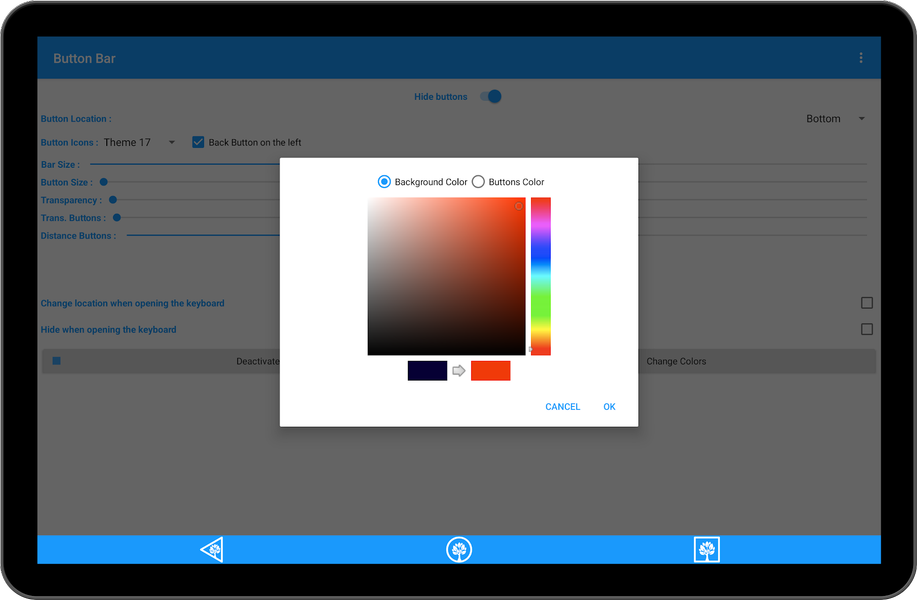The image size is (917, 600).
Task: Click the arrow between the color swatches
Action: coord(459,371)
